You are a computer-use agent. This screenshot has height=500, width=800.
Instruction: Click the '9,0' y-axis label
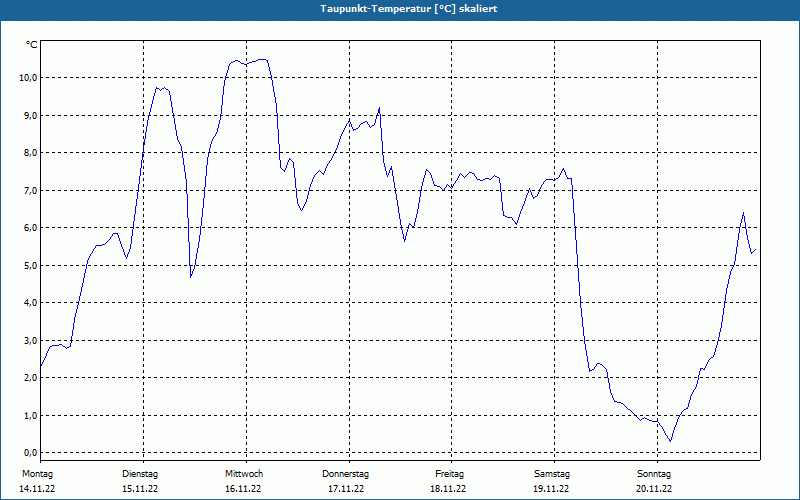point(30,115)
